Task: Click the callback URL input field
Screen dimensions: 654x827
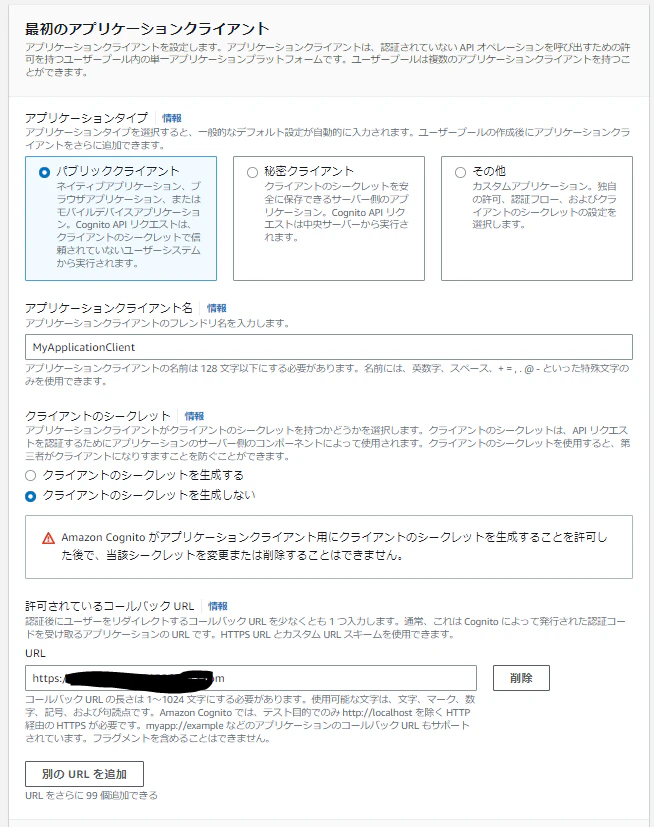Action: 251,678
